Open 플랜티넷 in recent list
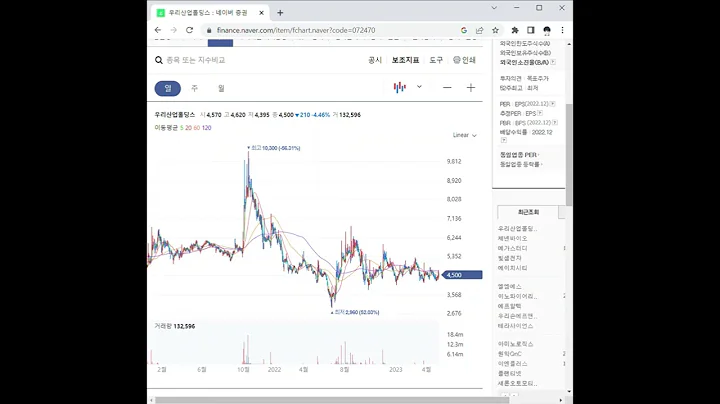The image size is (720, 404). click(x=509, y=374)
